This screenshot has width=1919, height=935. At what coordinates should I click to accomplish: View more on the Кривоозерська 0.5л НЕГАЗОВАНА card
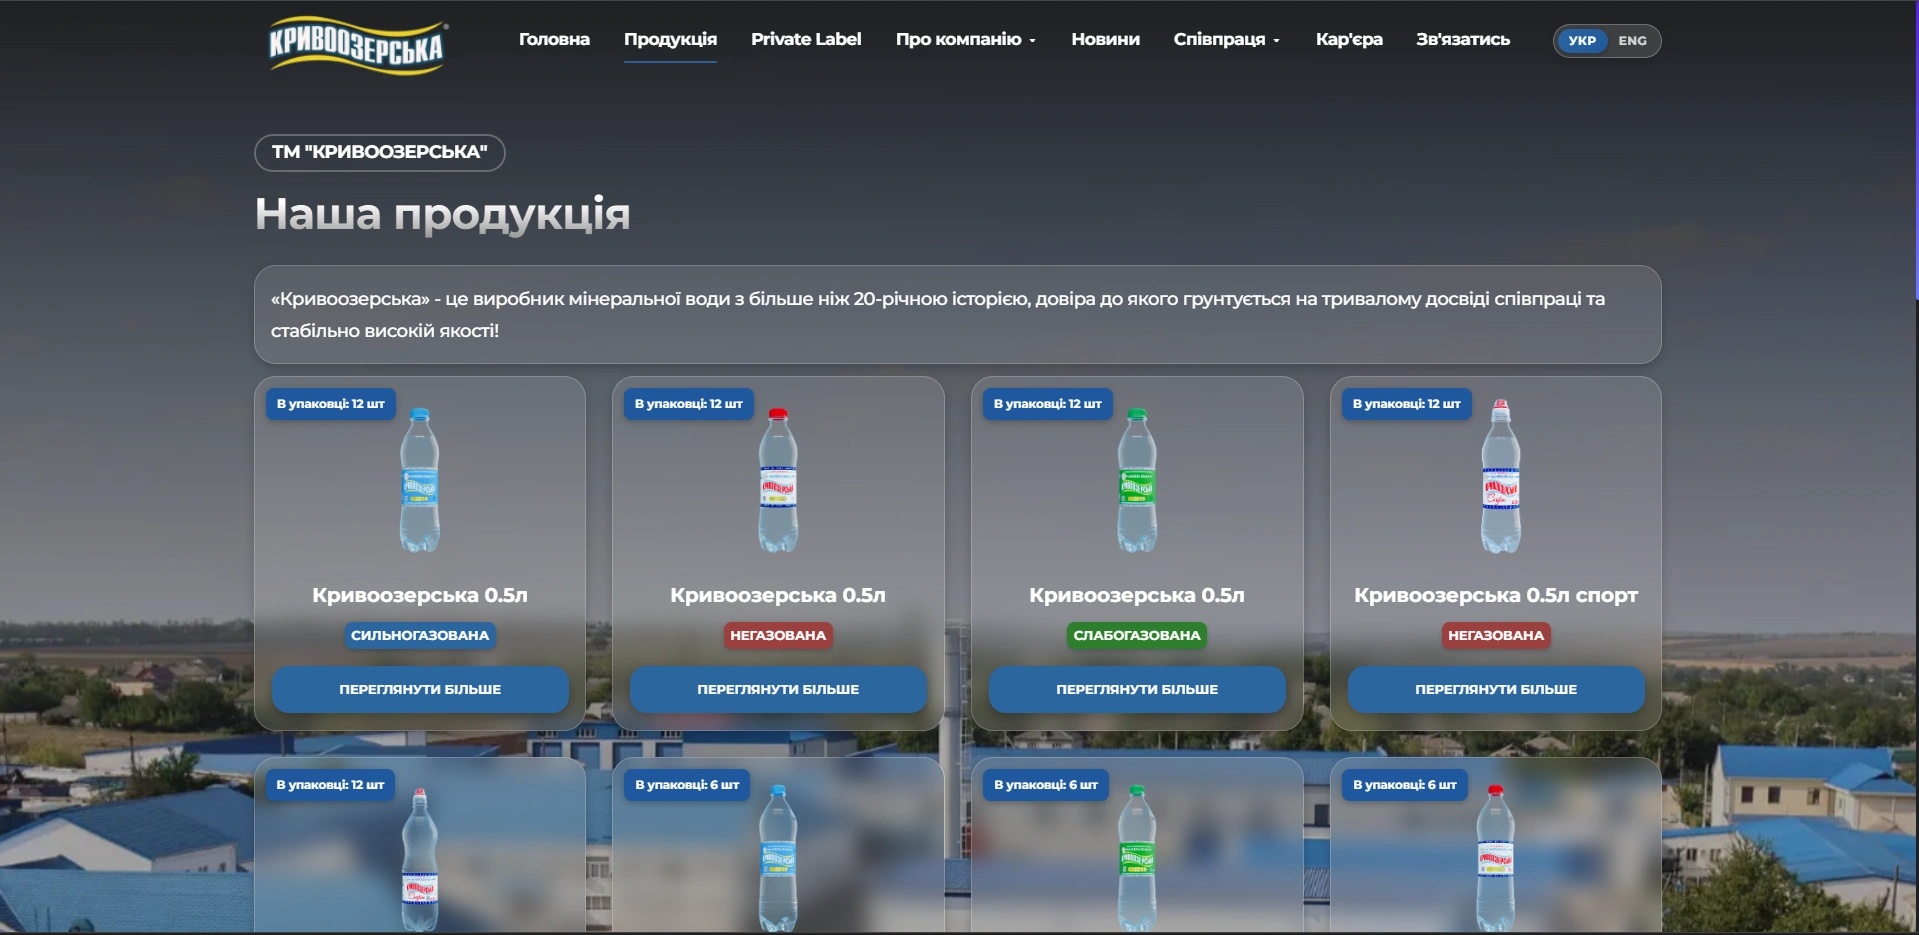coord(778,689)
